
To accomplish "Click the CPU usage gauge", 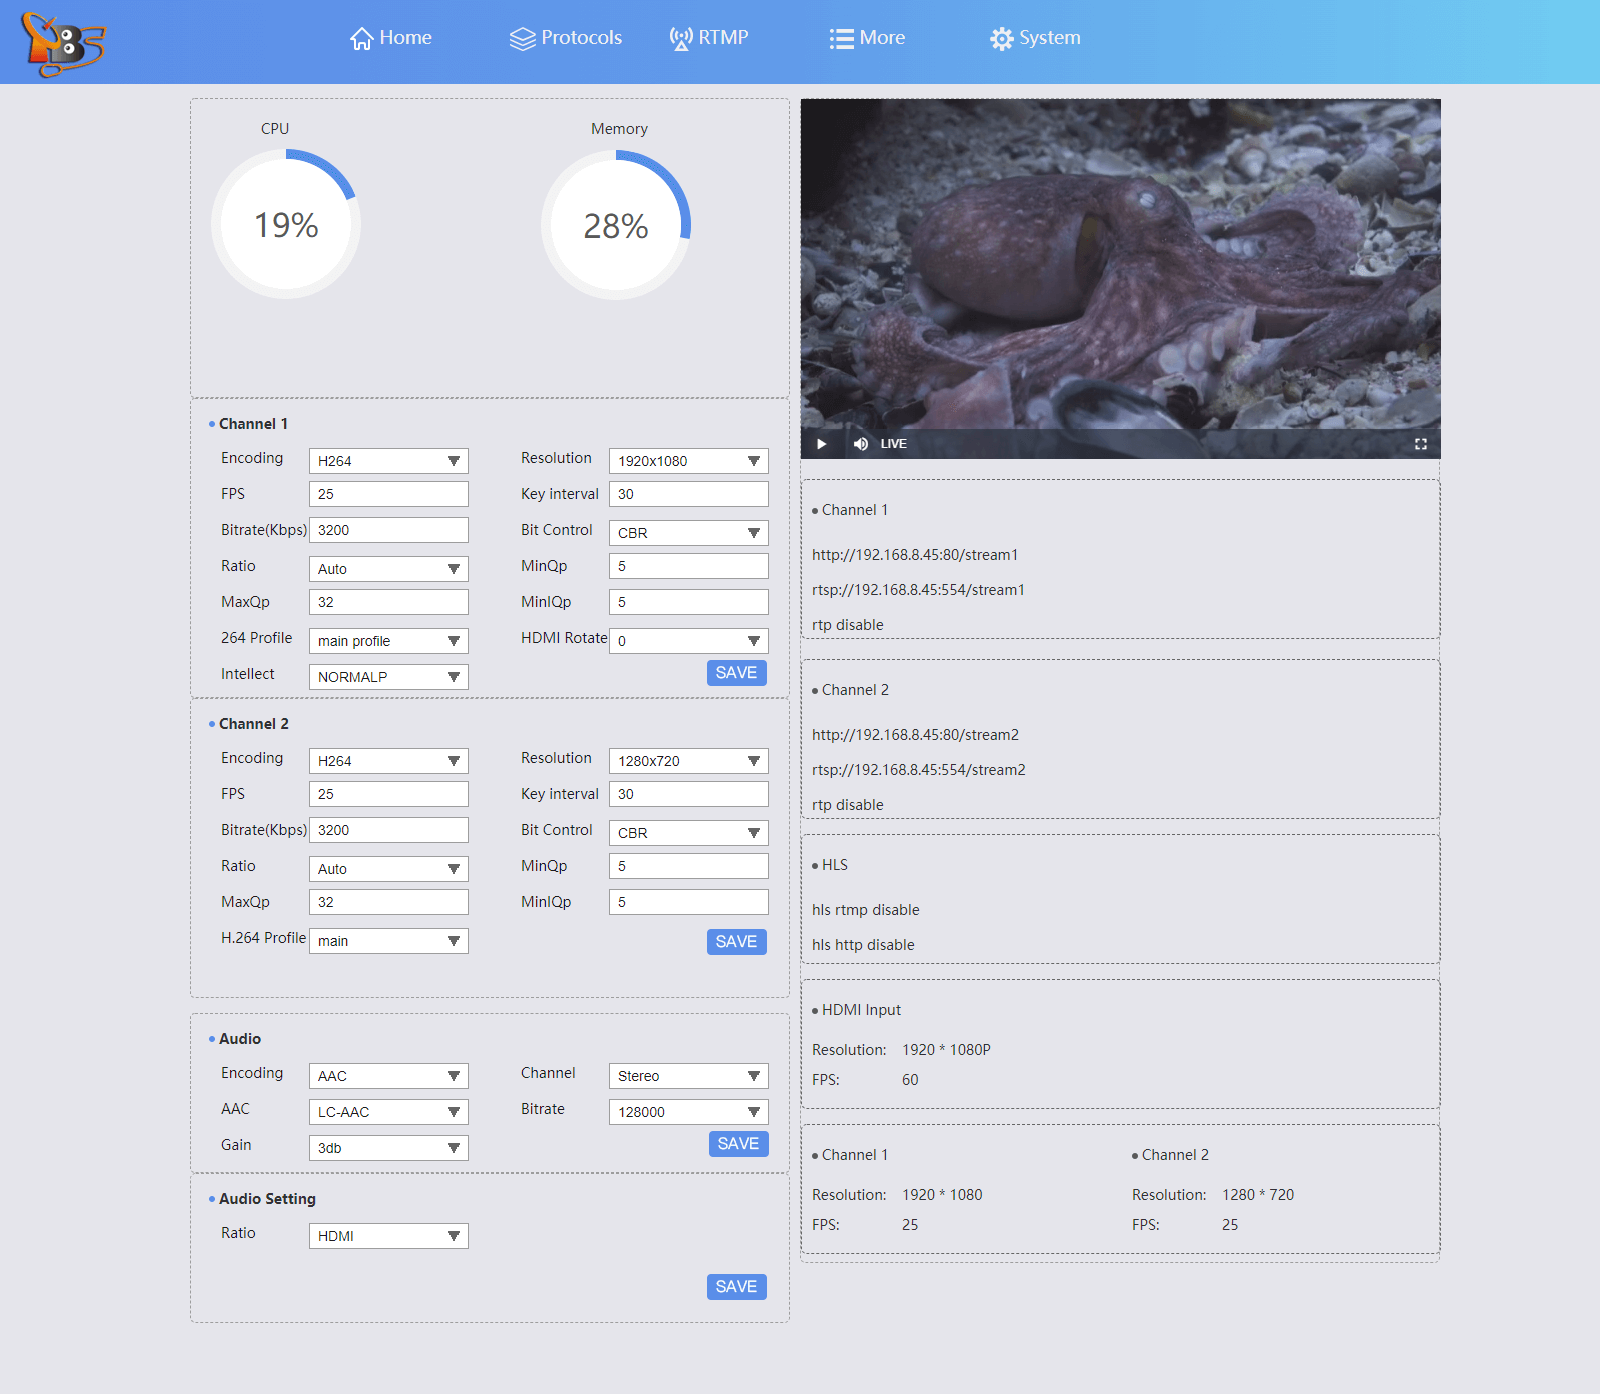I will tap(286, 224).
